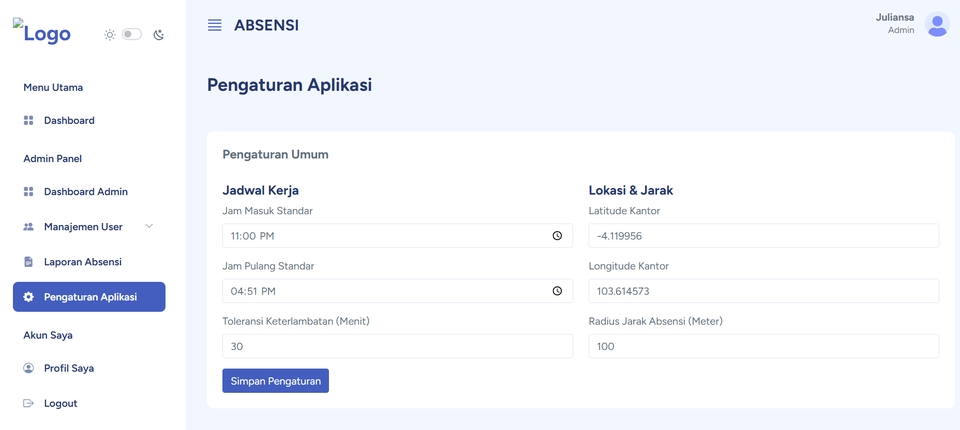The height and width of the screenshot is (430, 960).
Task: Toggle the dark mode switch
Action: [132, 34]
